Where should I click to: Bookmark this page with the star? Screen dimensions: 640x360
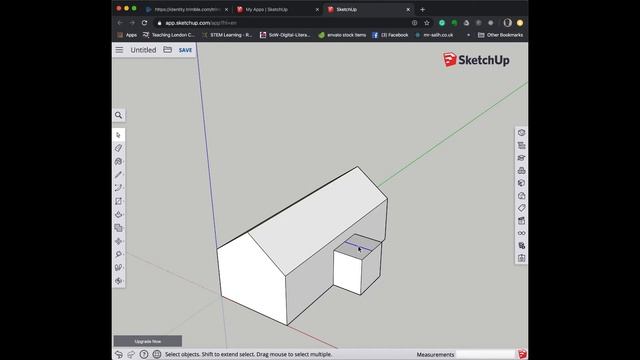click(x=427, y=23)
